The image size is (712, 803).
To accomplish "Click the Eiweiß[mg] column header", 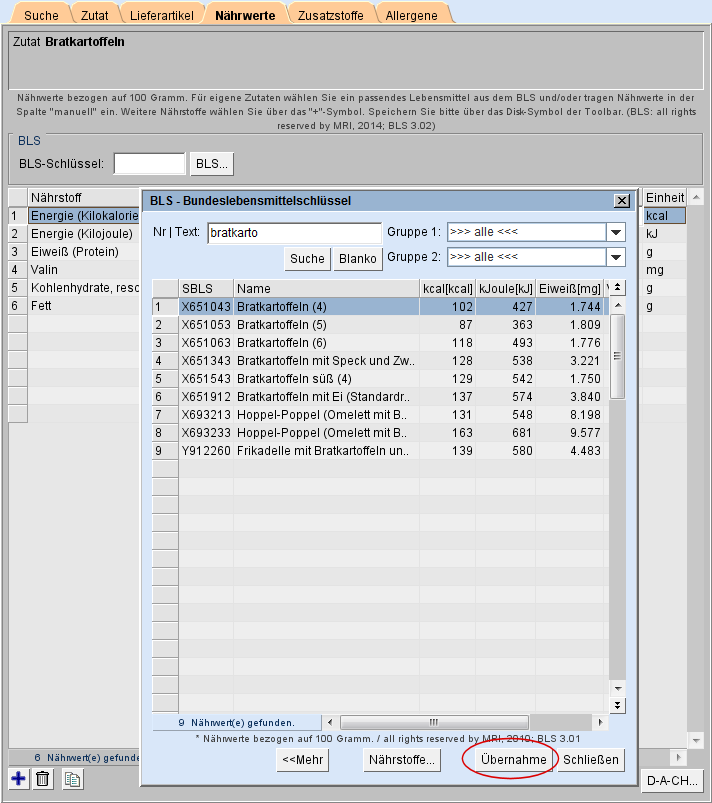I will pyautogui.click(x=570, y=288).
